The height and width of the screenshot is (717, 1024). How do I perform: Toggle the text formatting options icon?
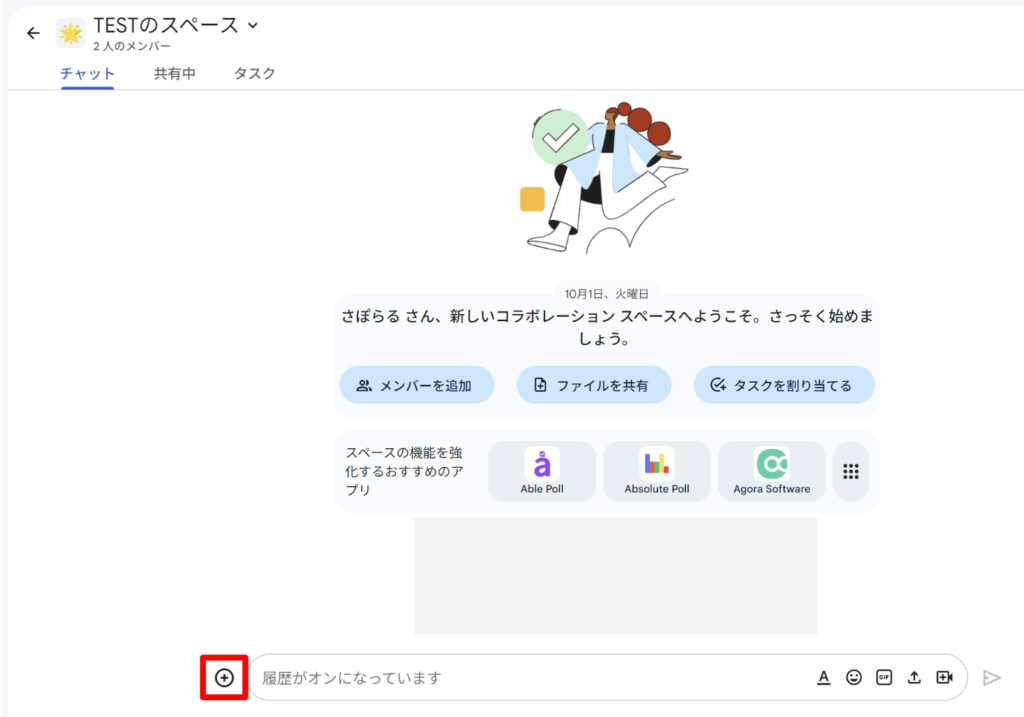coord(824,677)
